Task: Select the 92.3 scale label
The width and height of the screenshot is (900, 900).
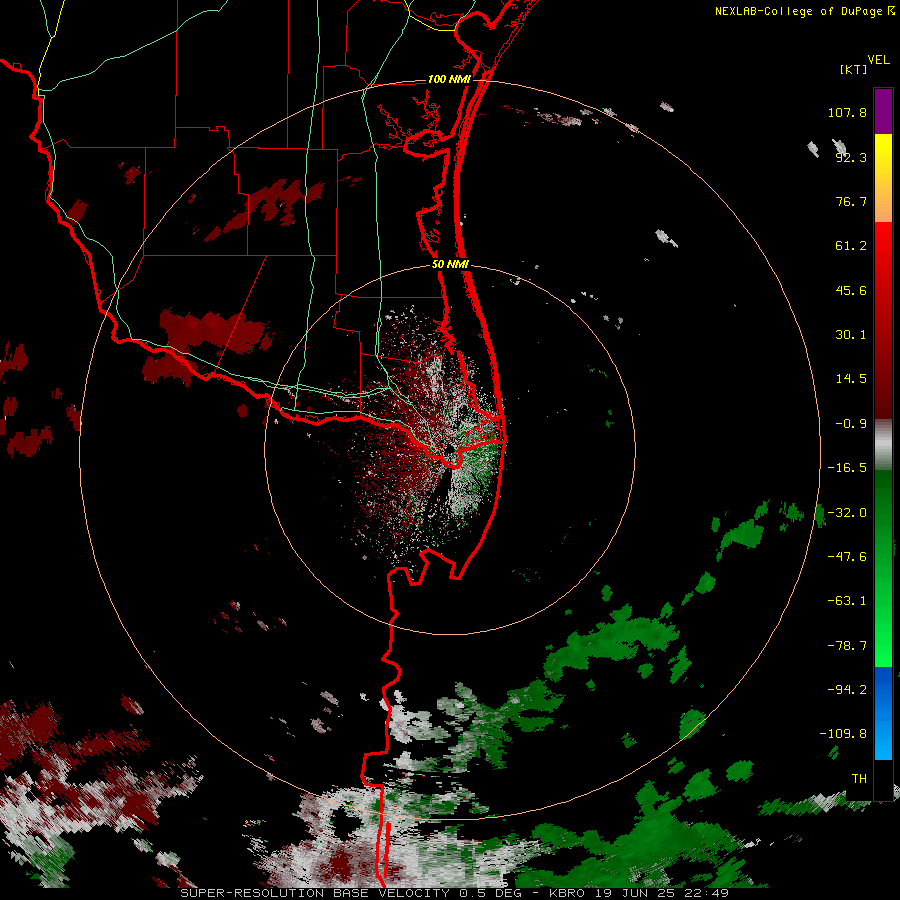Action: click(x=851, y=157)
